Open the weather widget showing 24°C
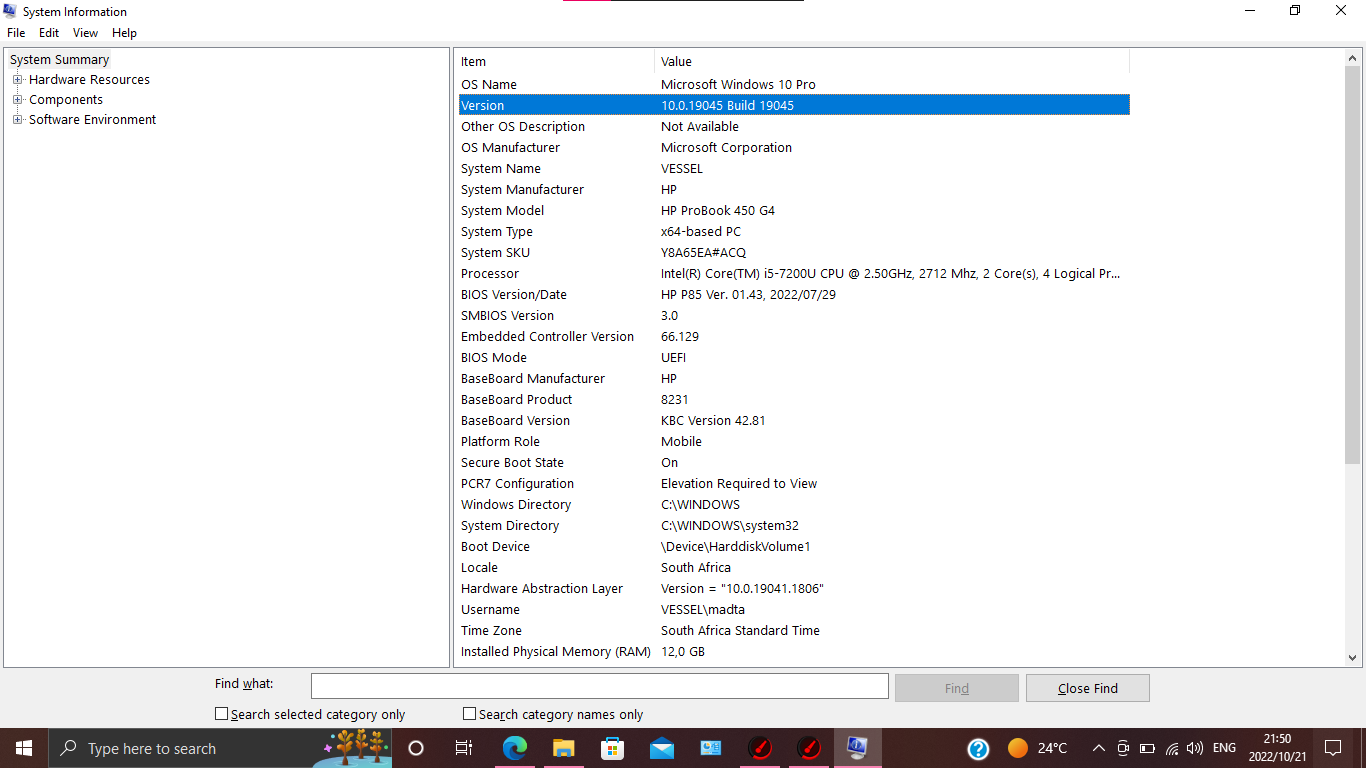Screen dimensions: 1366x768 [x=1037, y=748]
